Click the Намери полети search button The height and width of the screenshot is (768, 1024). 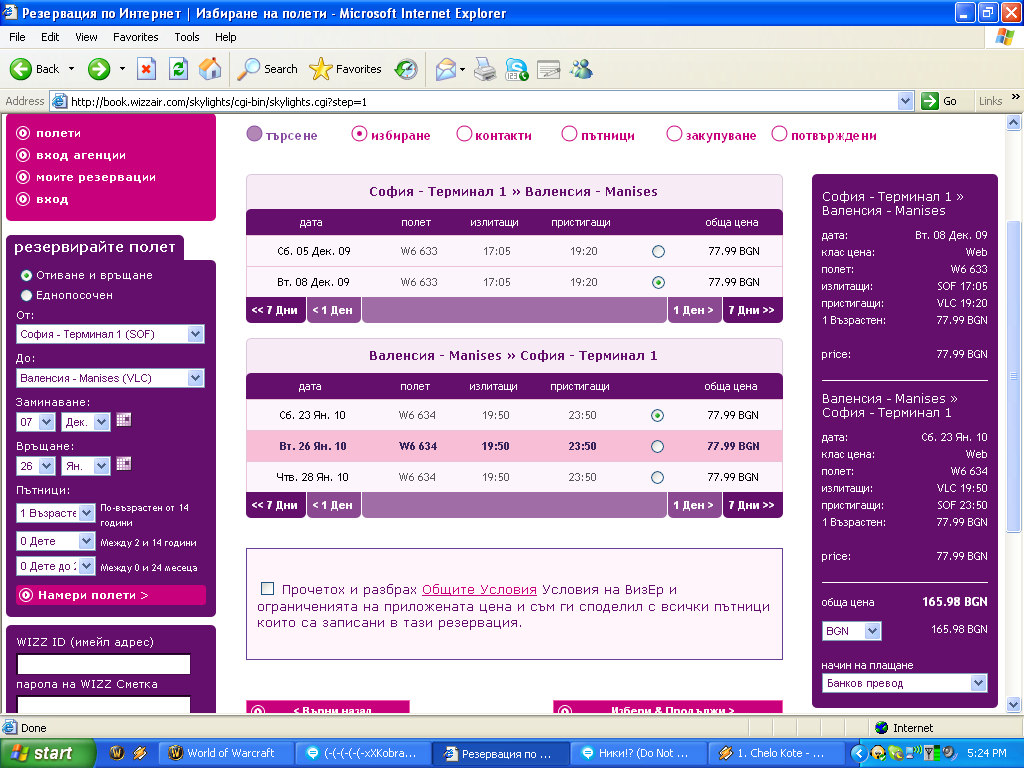(110, 595)
